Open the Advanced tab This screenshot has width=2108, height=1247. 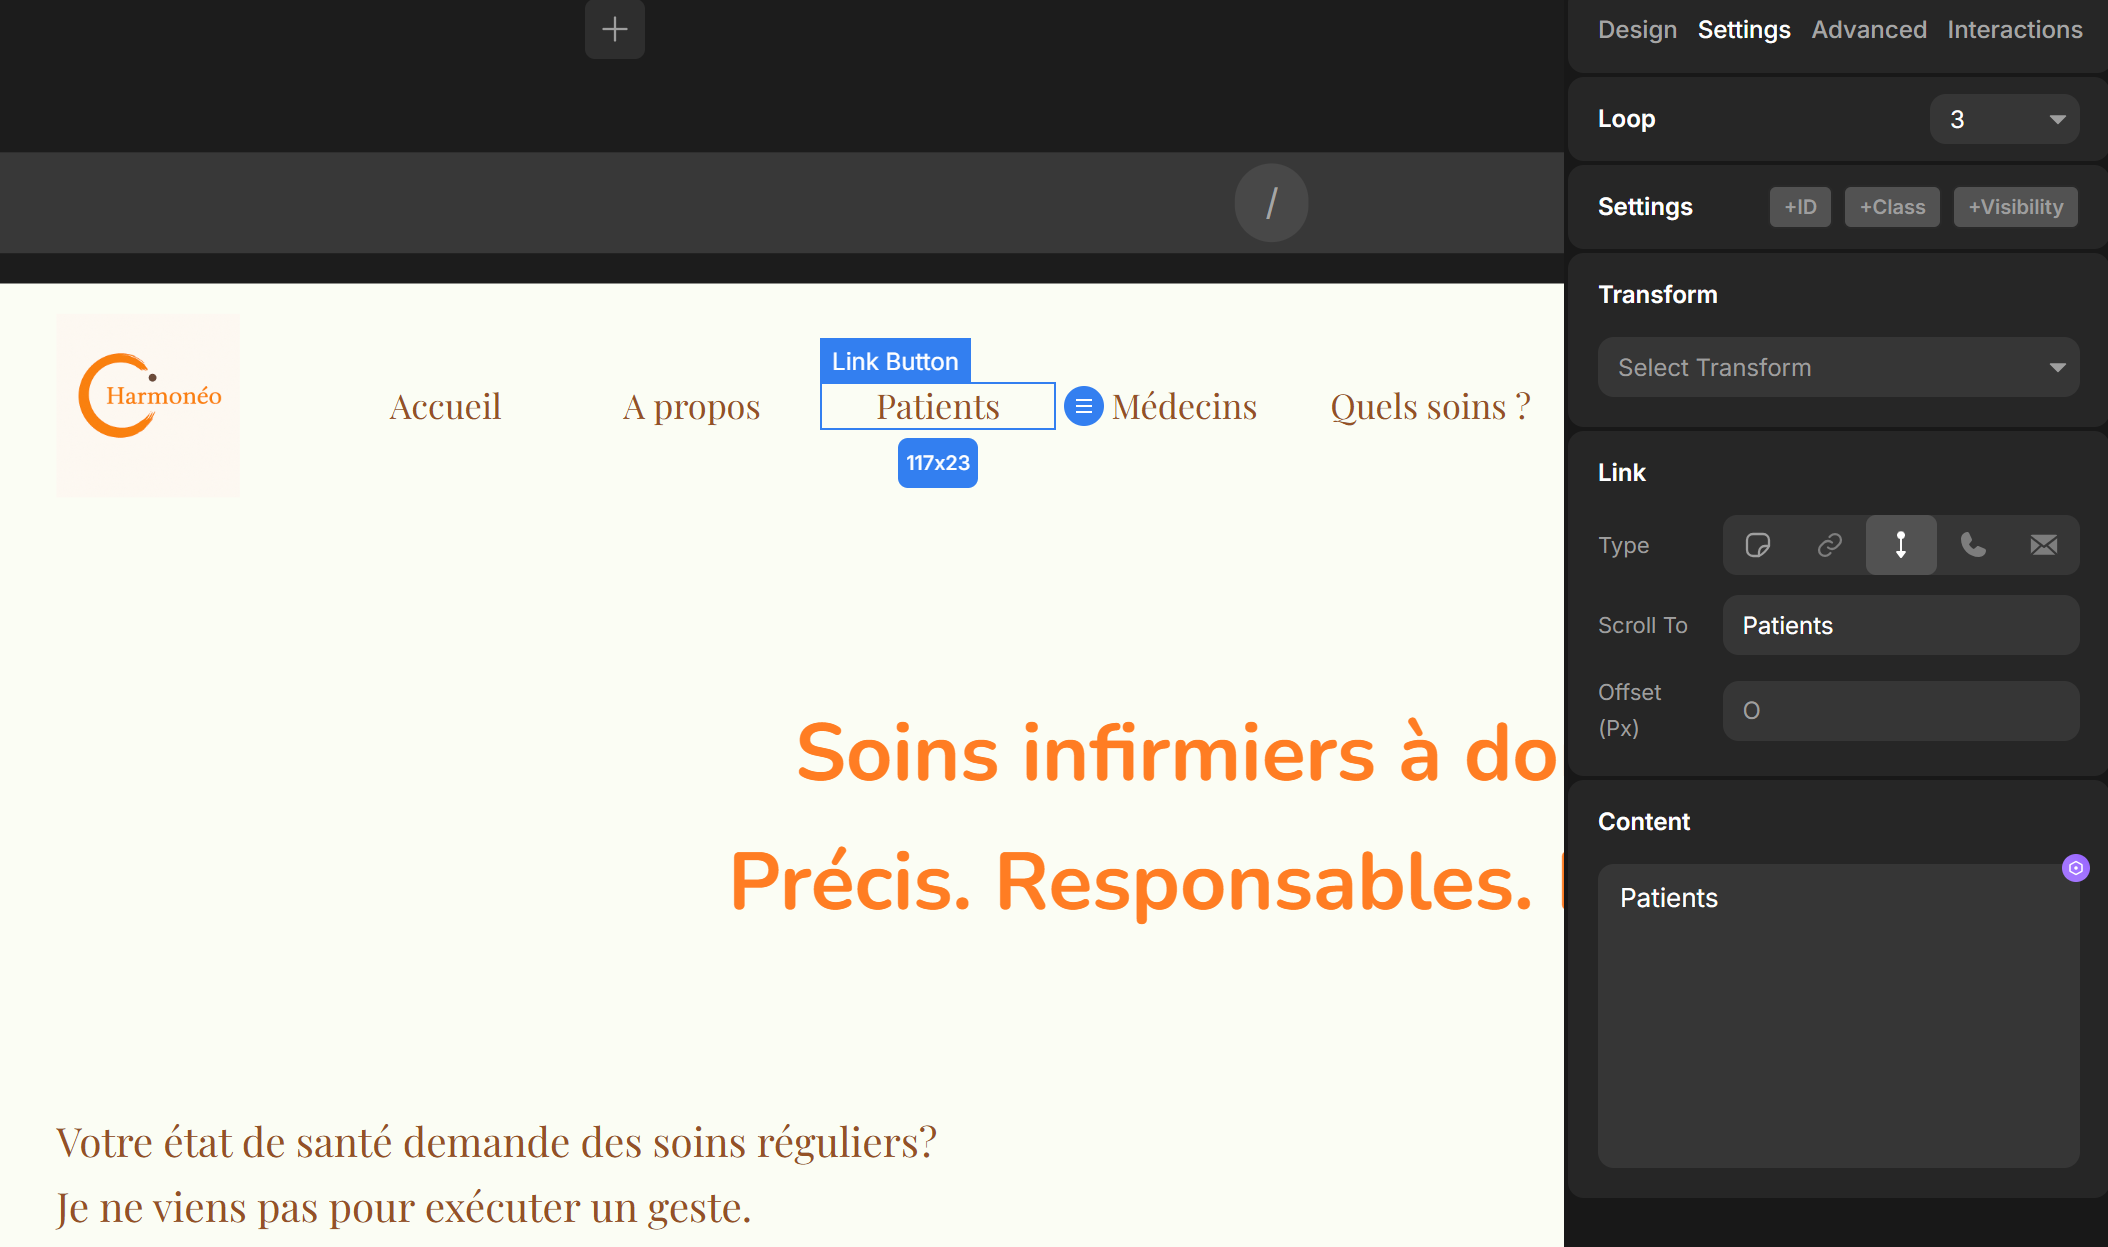coord(1868,30)
